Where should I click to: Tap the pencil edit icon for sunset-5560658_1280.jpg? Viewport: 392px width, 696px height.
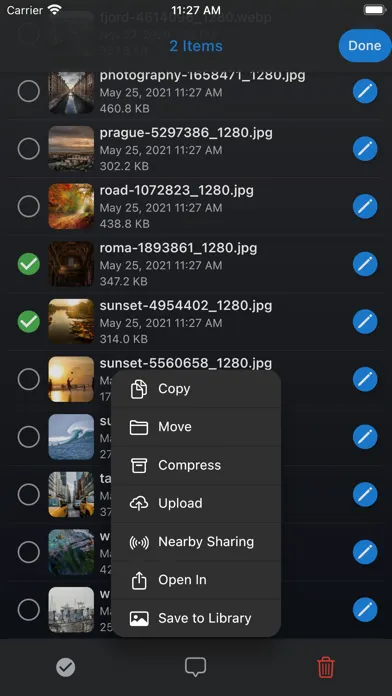click(x=365, y=380)
